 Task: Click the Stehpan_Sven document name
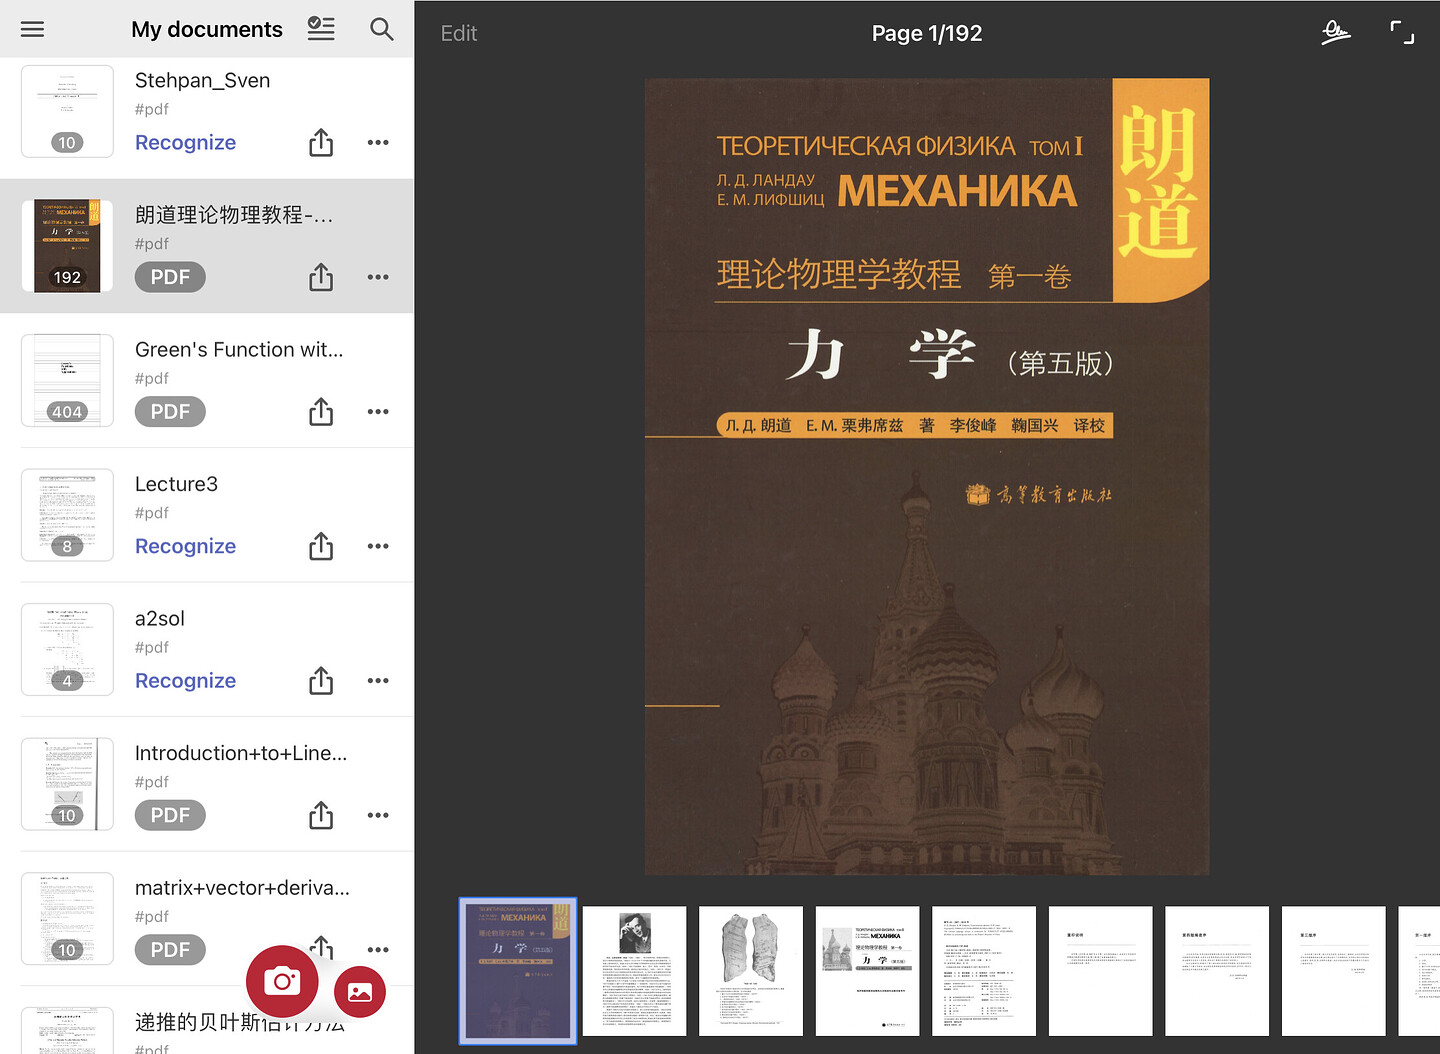203,80
